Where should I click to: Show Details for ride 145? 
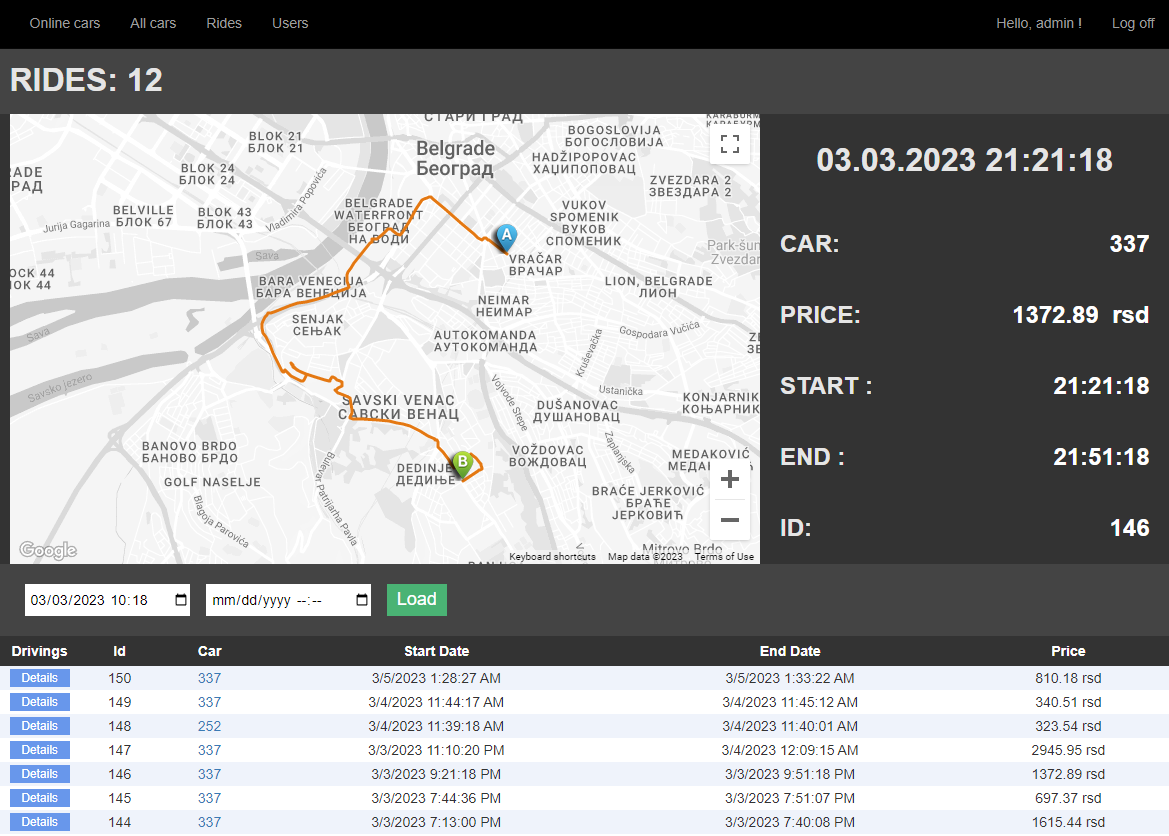point(40,798)
